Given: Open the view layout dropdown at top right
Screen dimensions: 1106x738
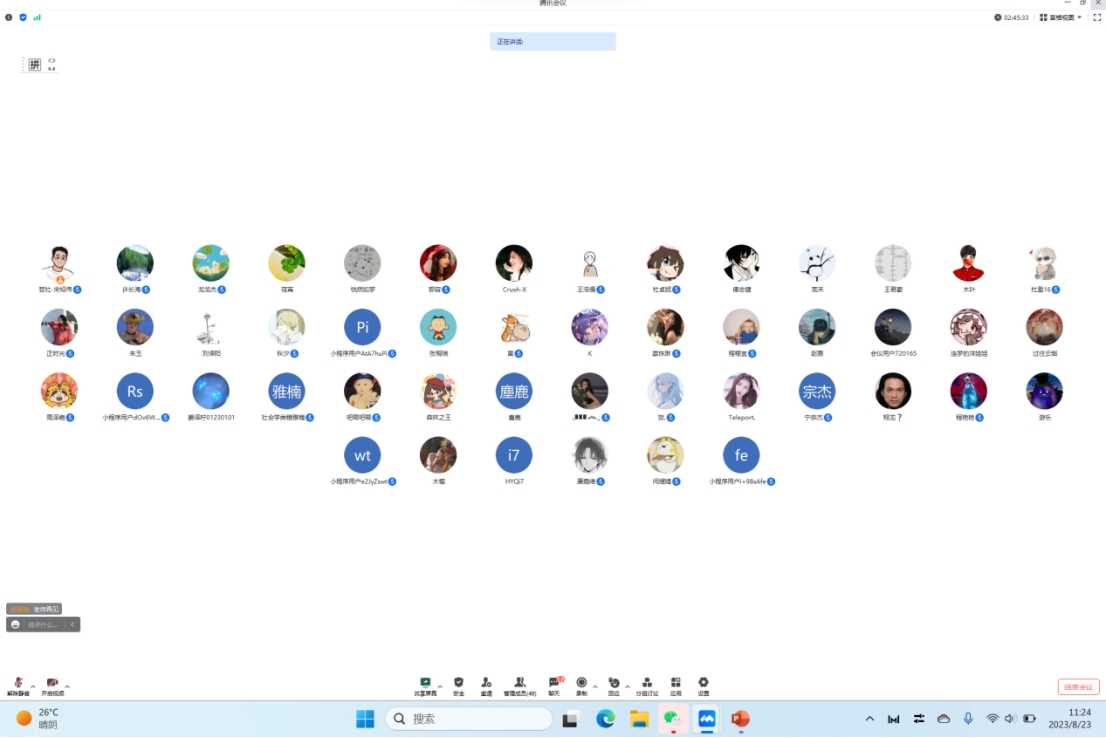Looking at the screenshot, I should (x=1060, y=17).
